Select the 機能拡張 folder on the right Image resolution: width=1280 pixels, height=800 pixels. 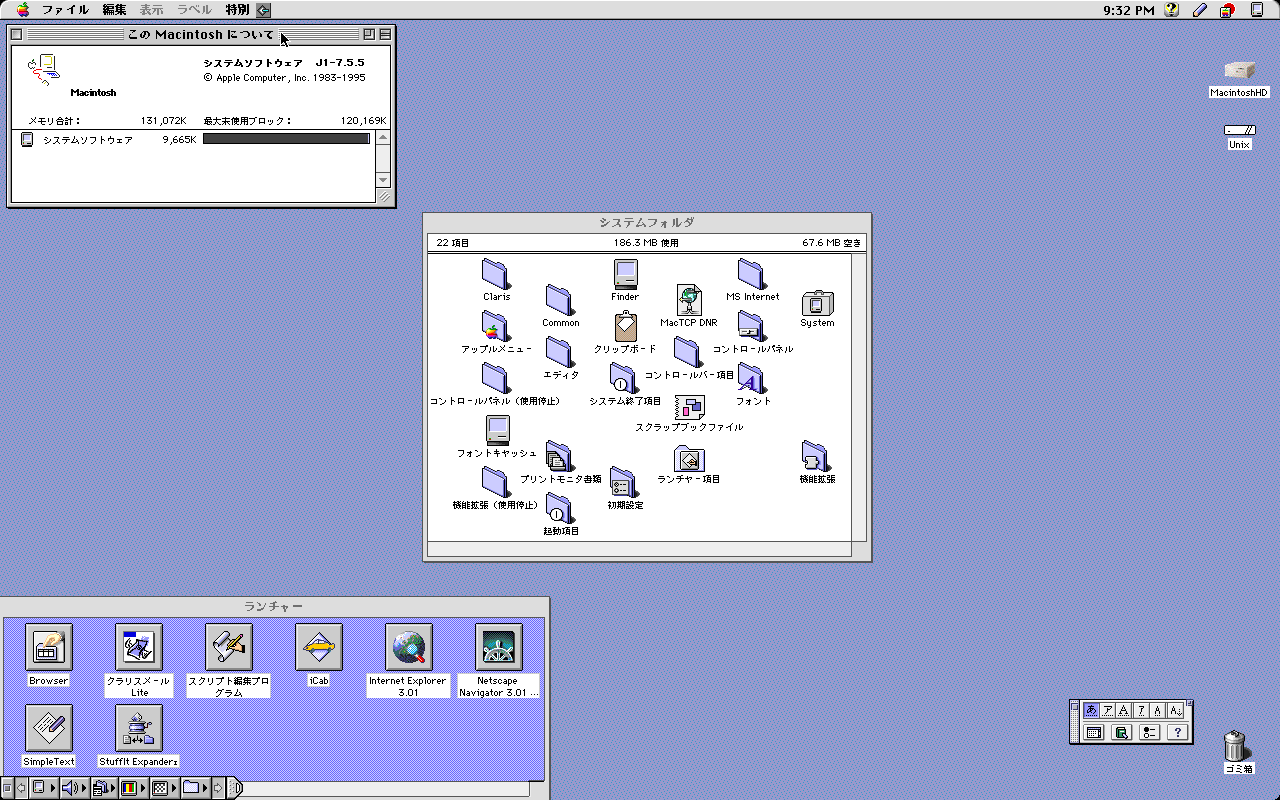[817, 456]
